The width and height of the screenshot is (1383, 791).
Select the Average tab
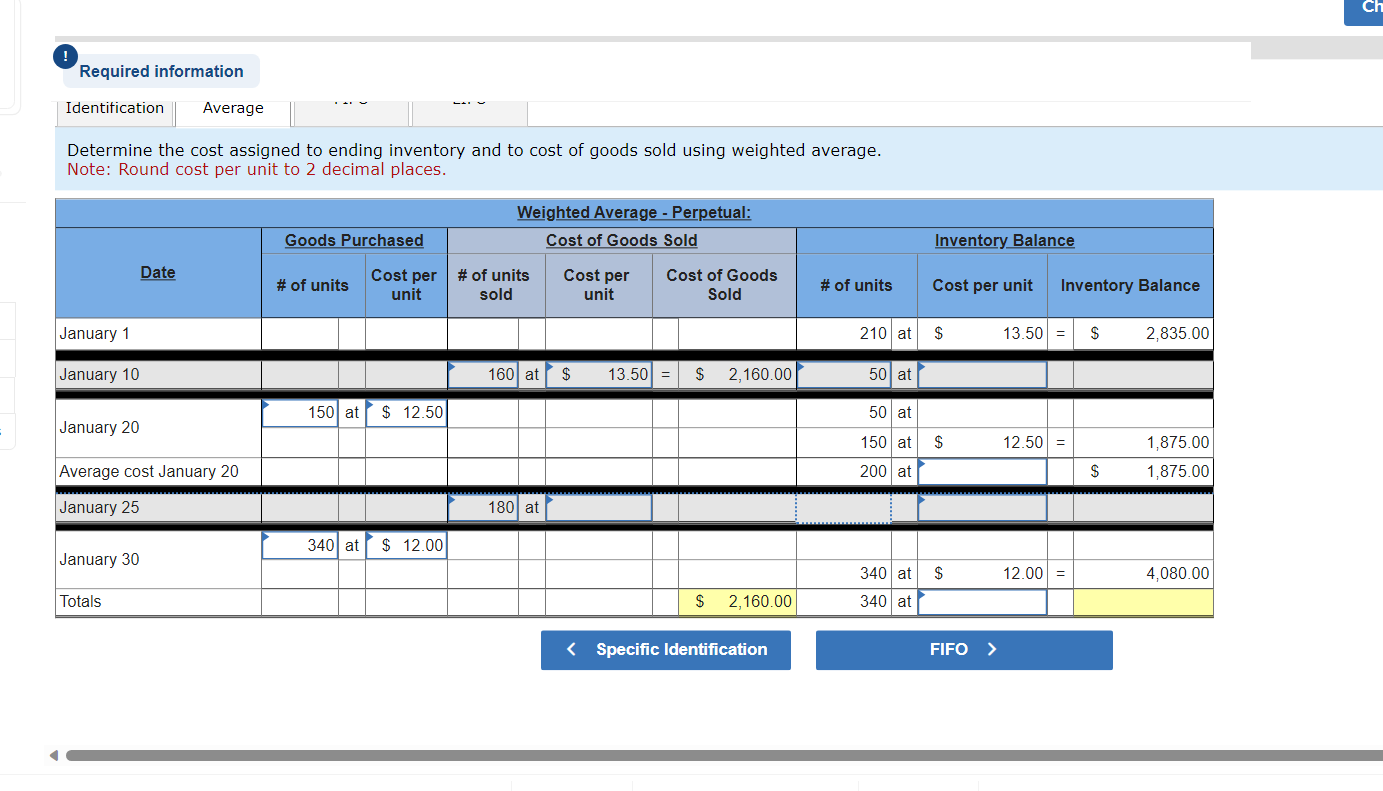click(x=233, y=107)
